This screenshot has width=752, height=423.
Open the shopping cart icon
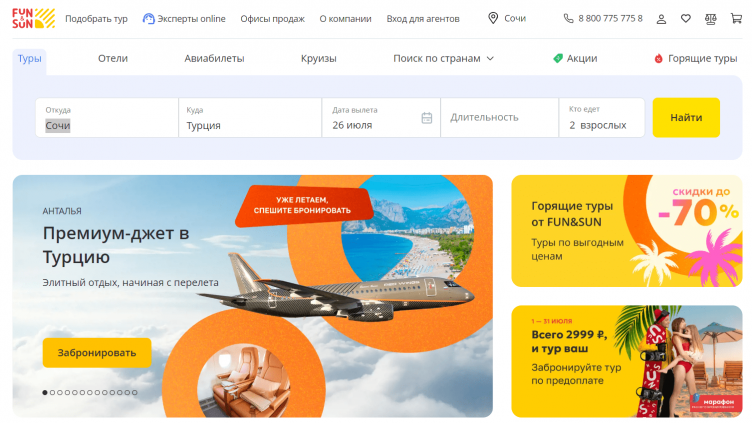(x=736, y=19)
